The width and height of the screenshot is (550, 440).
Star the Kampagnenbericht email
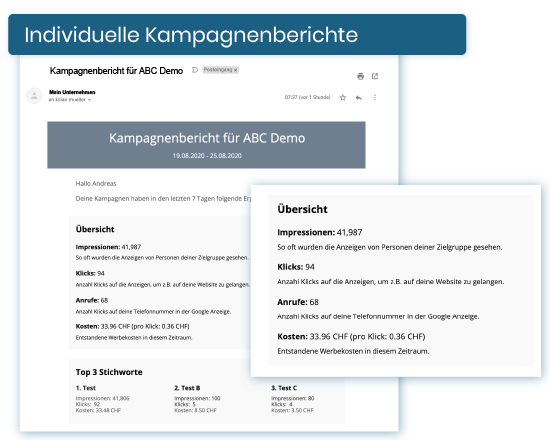coord(343,98)
